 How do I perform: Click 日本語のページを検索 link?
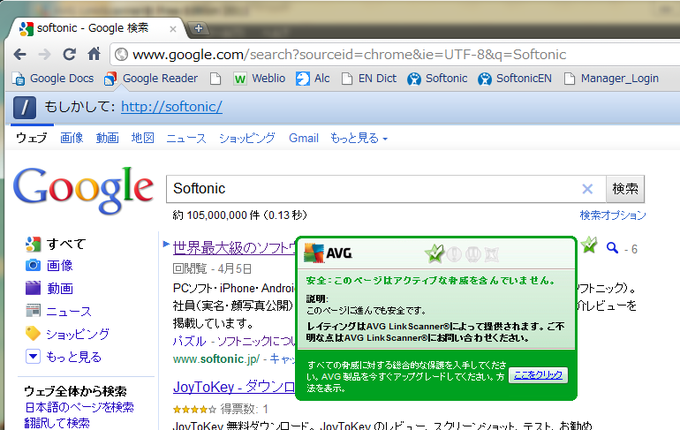79,407
